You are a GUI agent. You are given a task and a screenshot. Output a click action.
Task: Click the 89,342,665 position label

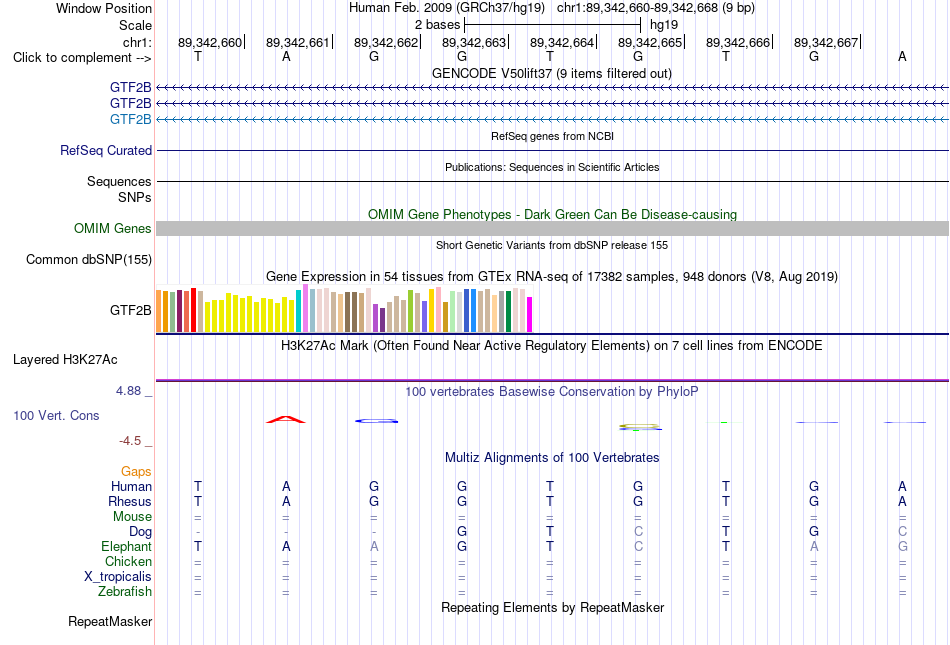pyautogui.click(x=650, y=42)
